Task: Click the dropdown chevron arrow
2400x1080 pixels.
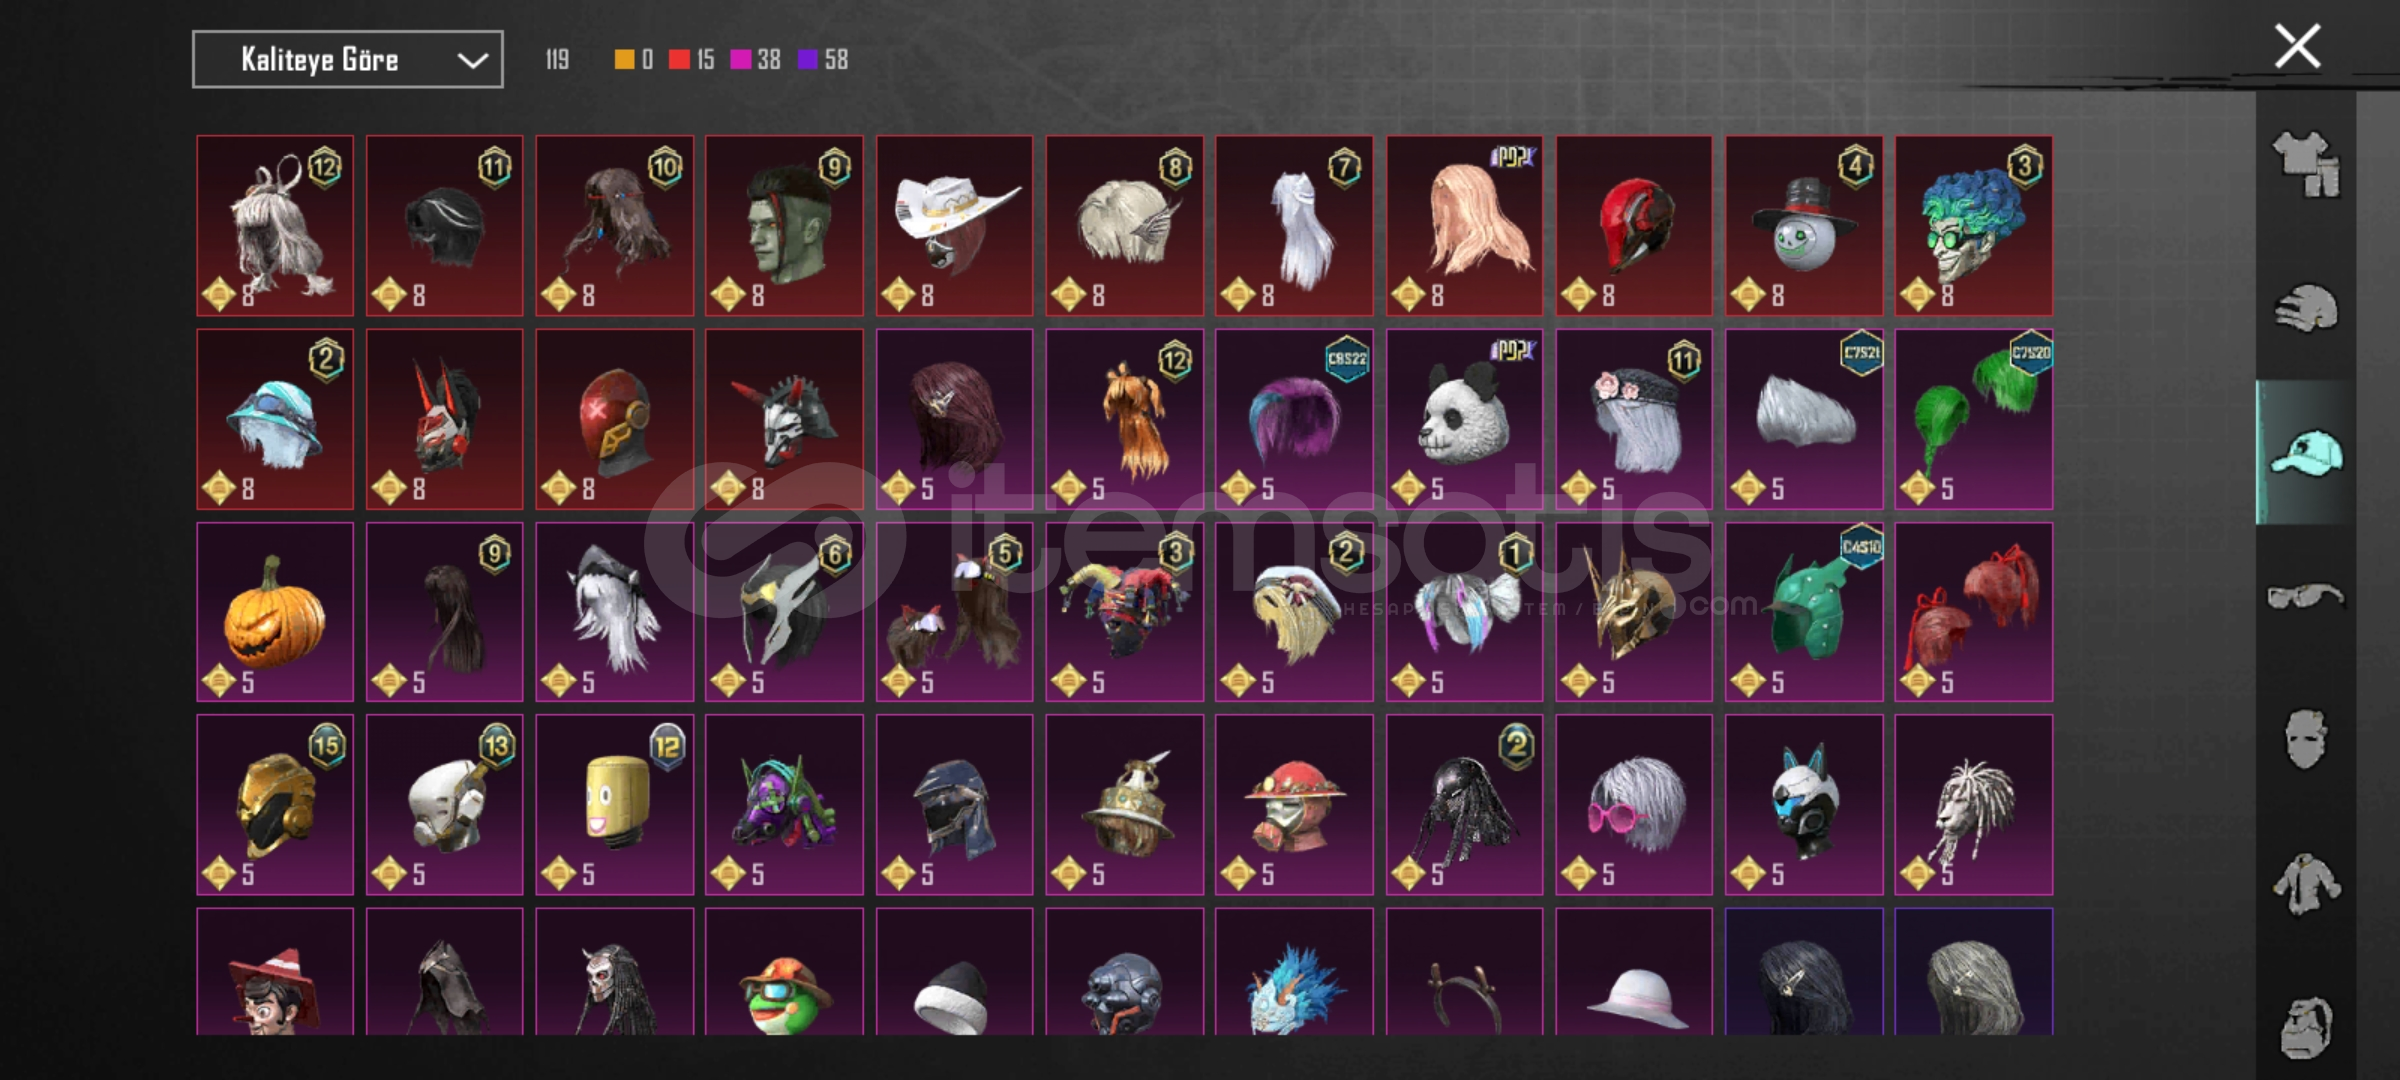Action: 472,61
